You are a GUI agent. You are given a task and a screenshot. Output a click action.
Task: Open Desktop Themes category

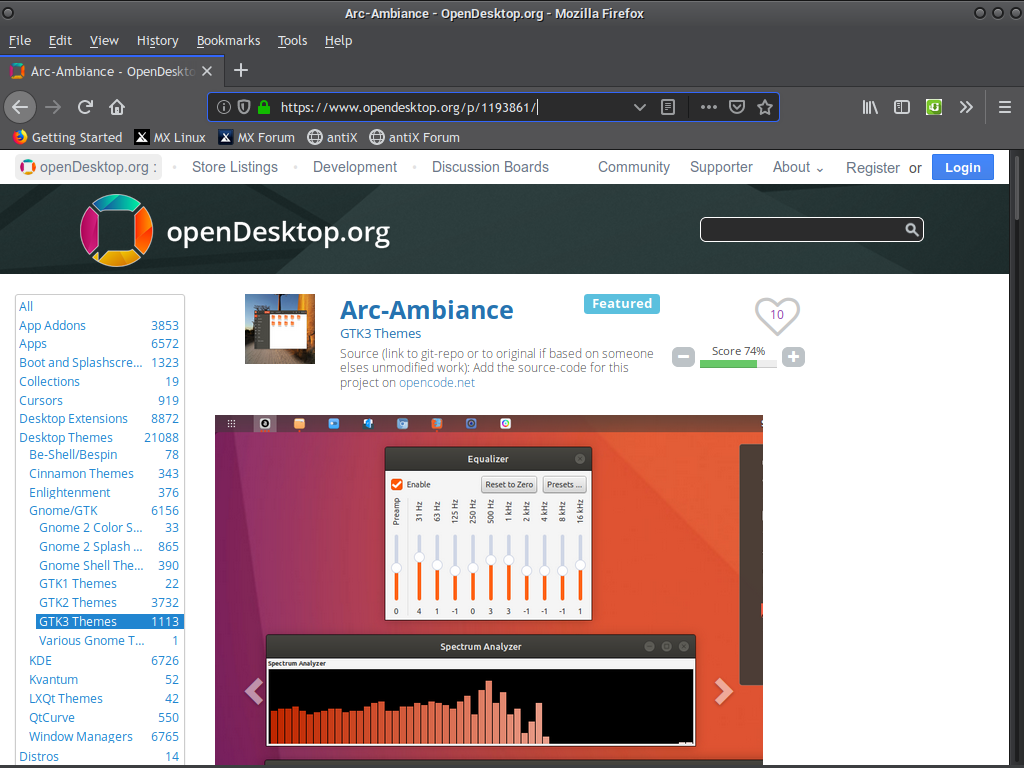click(x=65, y=438)
